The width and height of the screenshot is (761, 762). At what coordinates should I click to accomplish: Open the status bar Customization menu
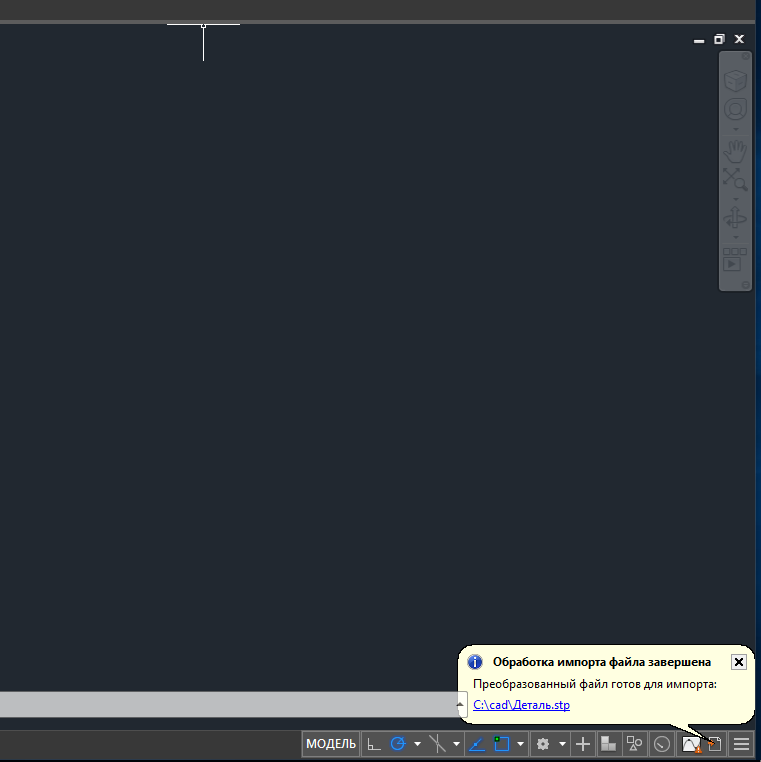[742, 744]
